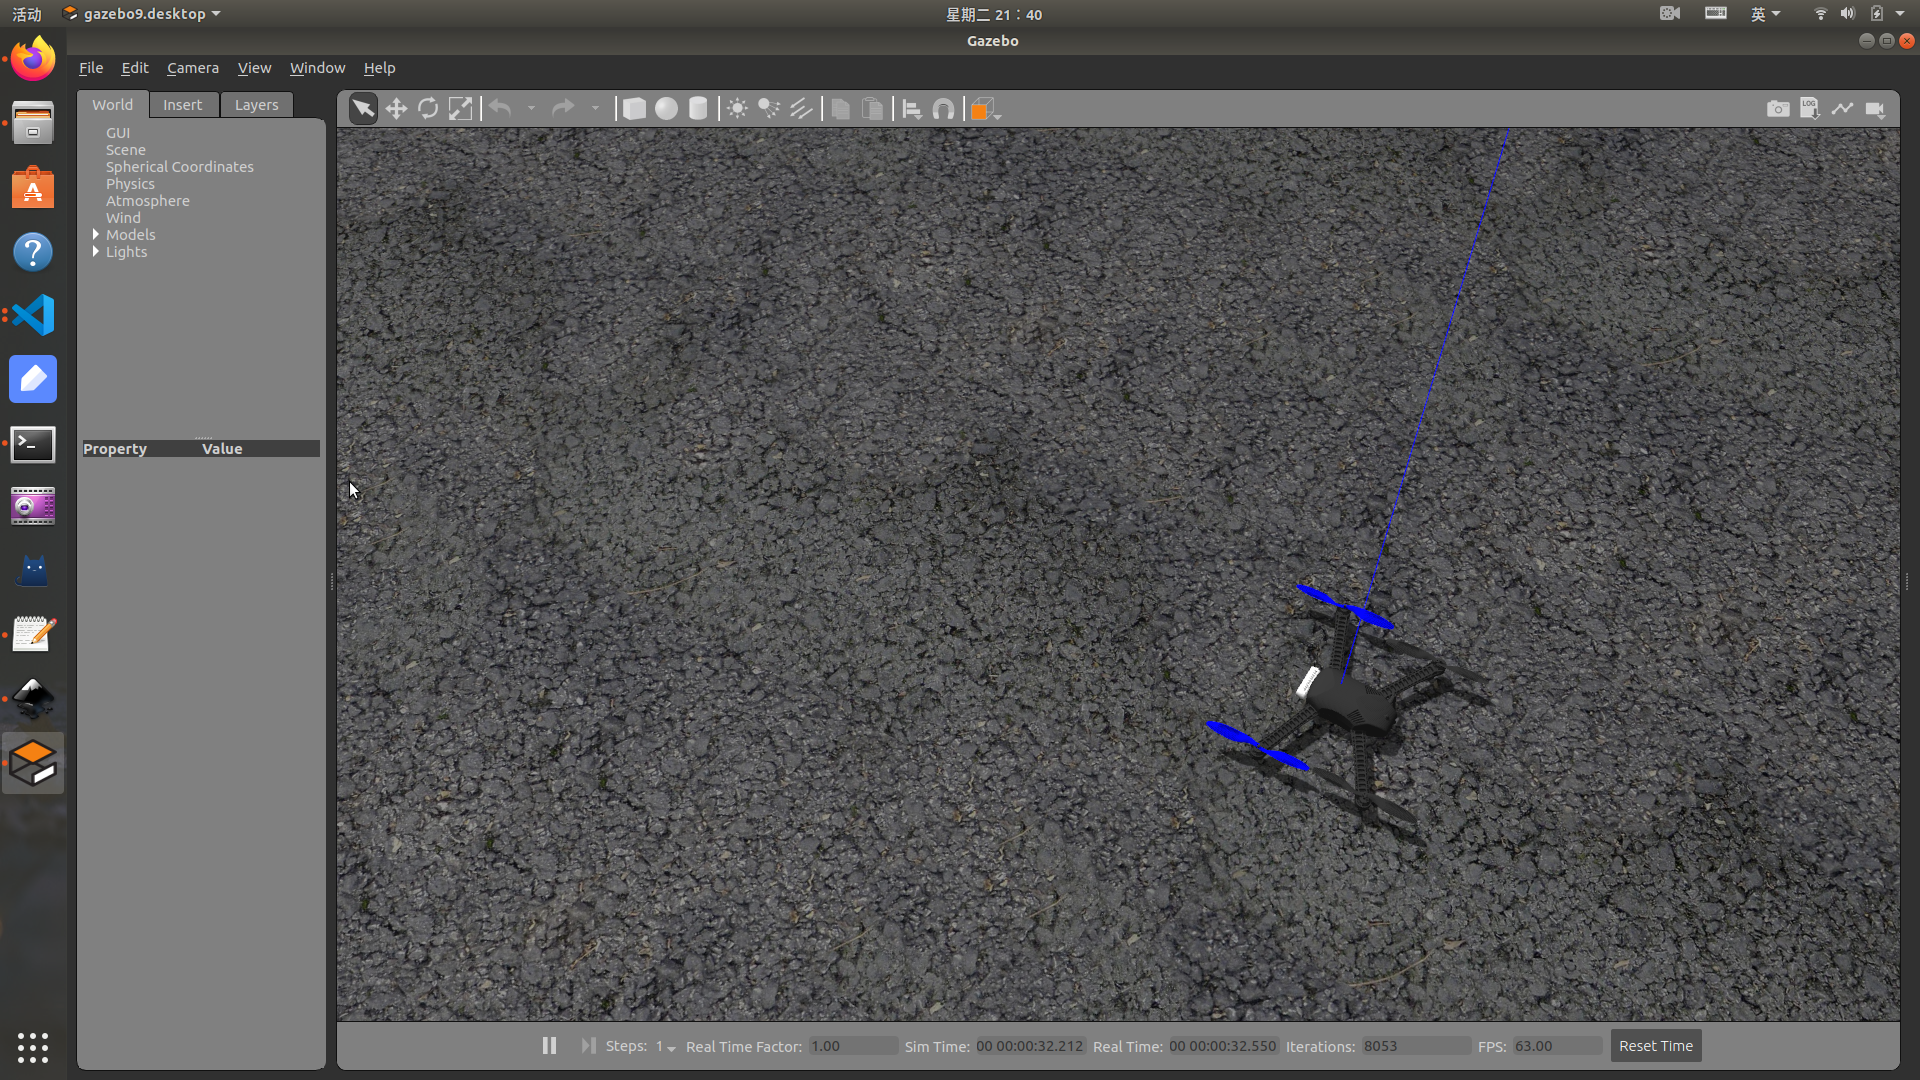Add a point light

(737, 109)
